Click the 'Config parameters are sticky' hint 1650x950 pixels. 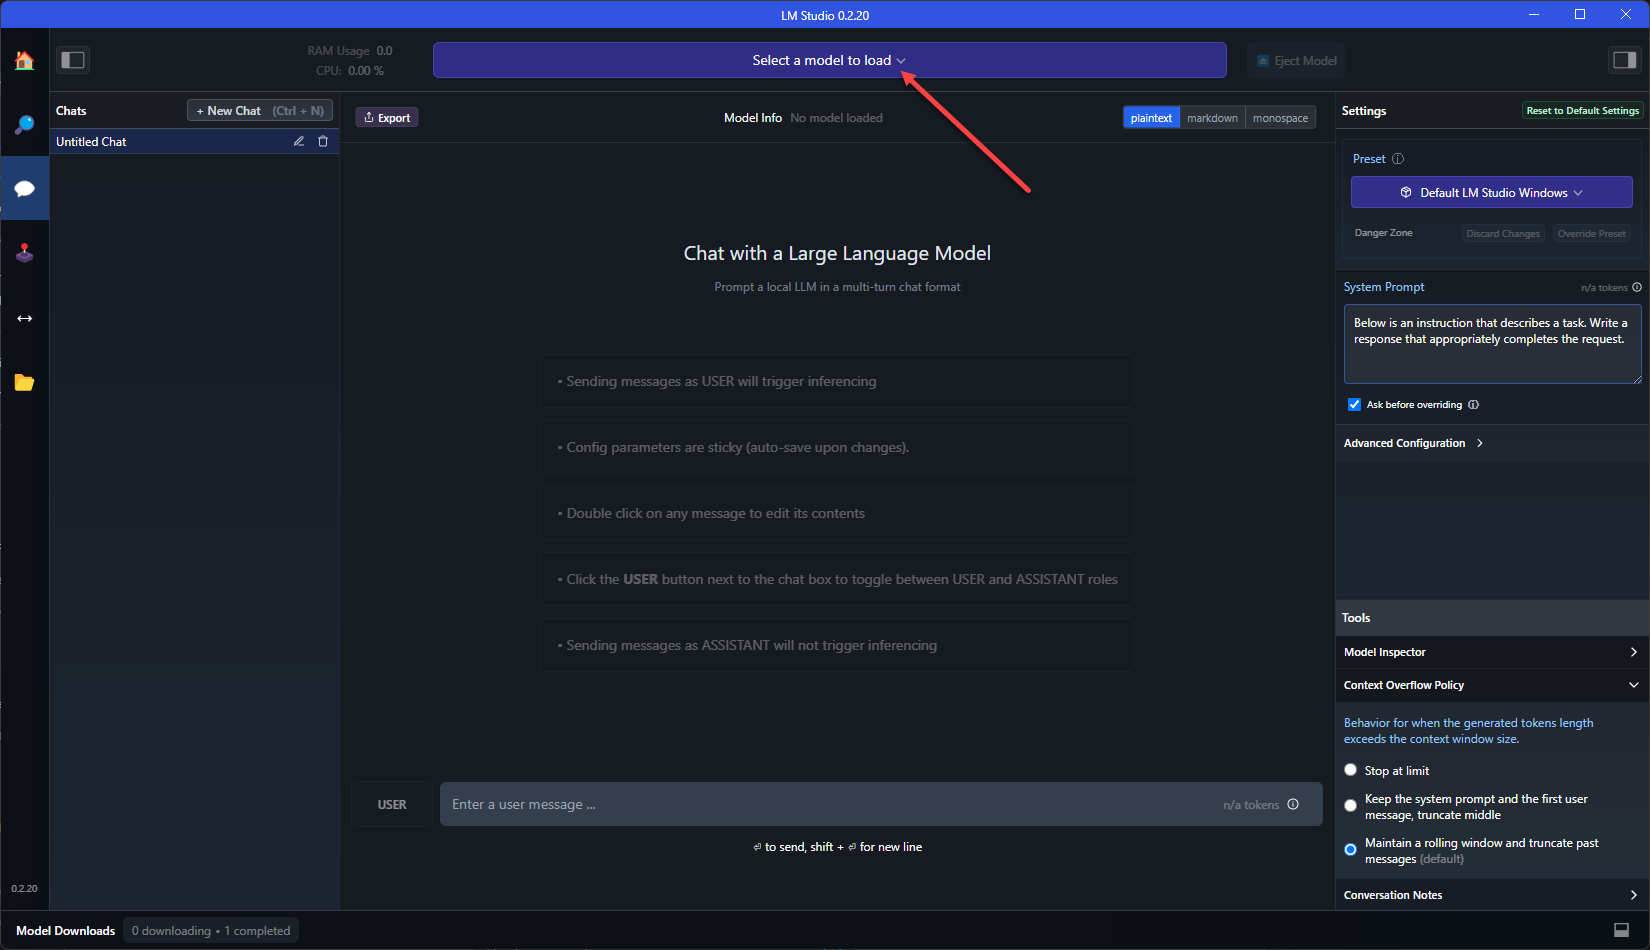click(x=837, y=447)
